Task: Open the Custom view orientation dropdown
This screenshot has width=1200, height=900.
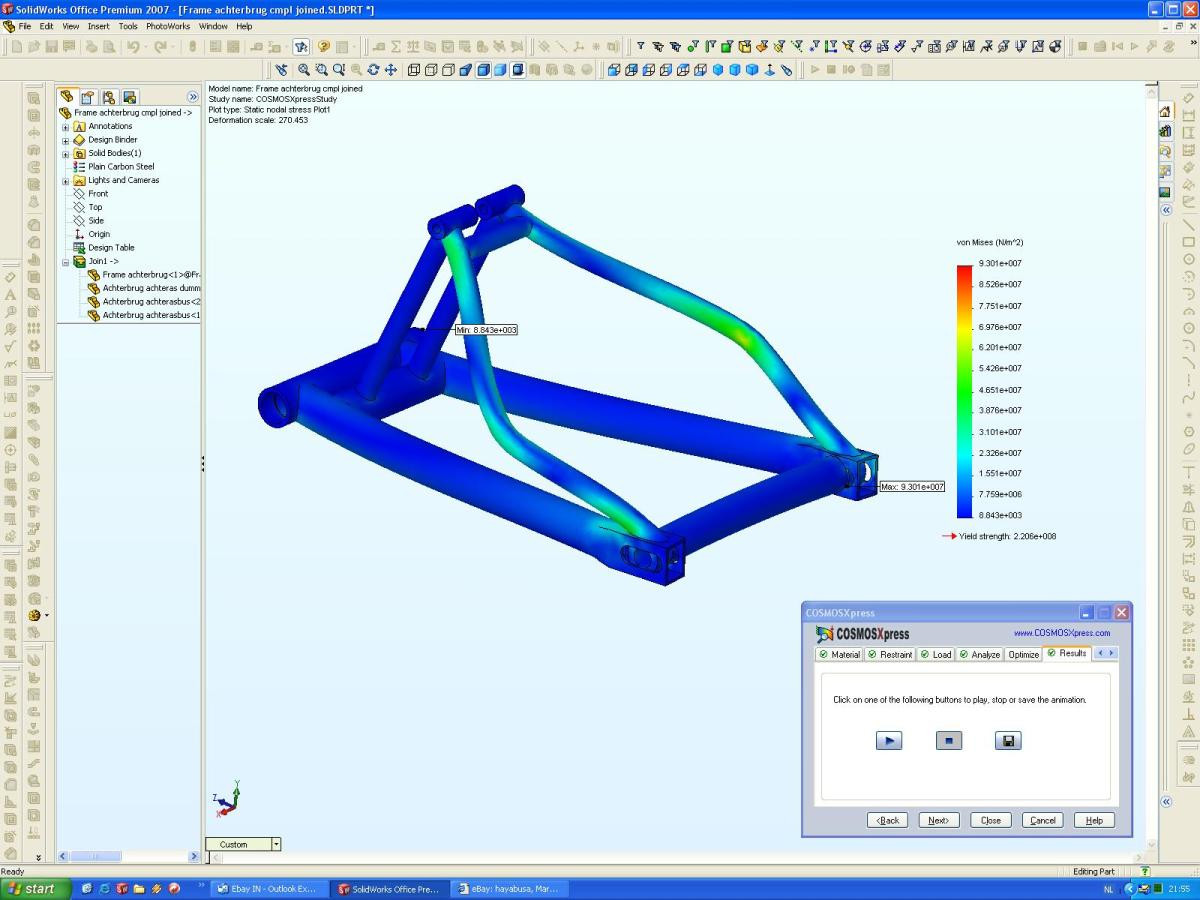Action: point(276,844)
